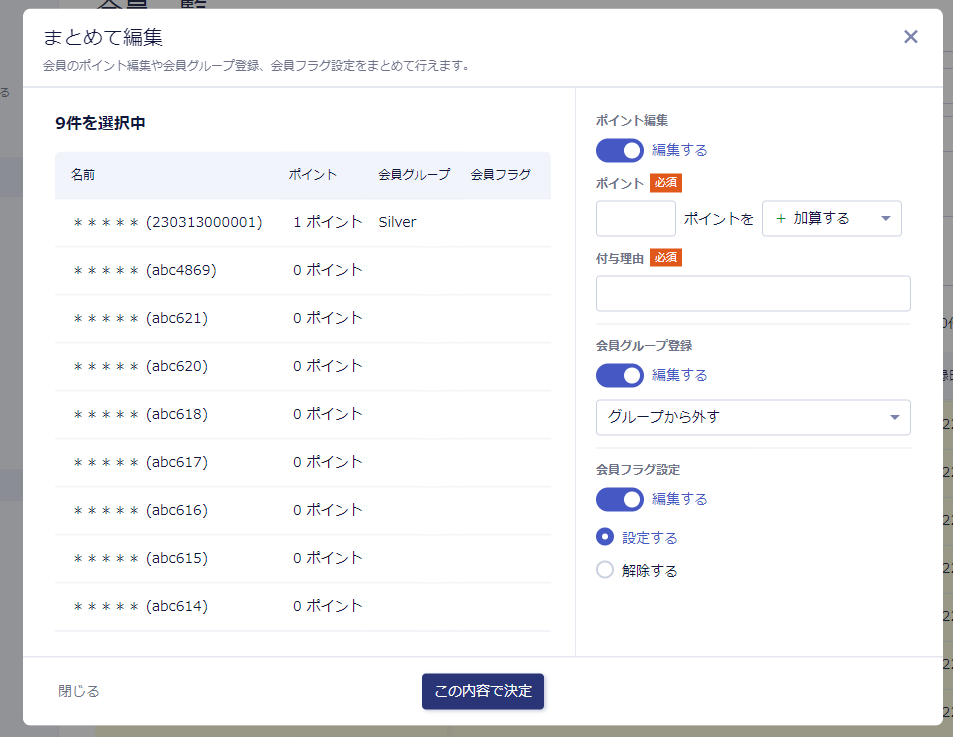Click the 閉じる link
This screenshot has height=737, width=953.
[79, 691]
